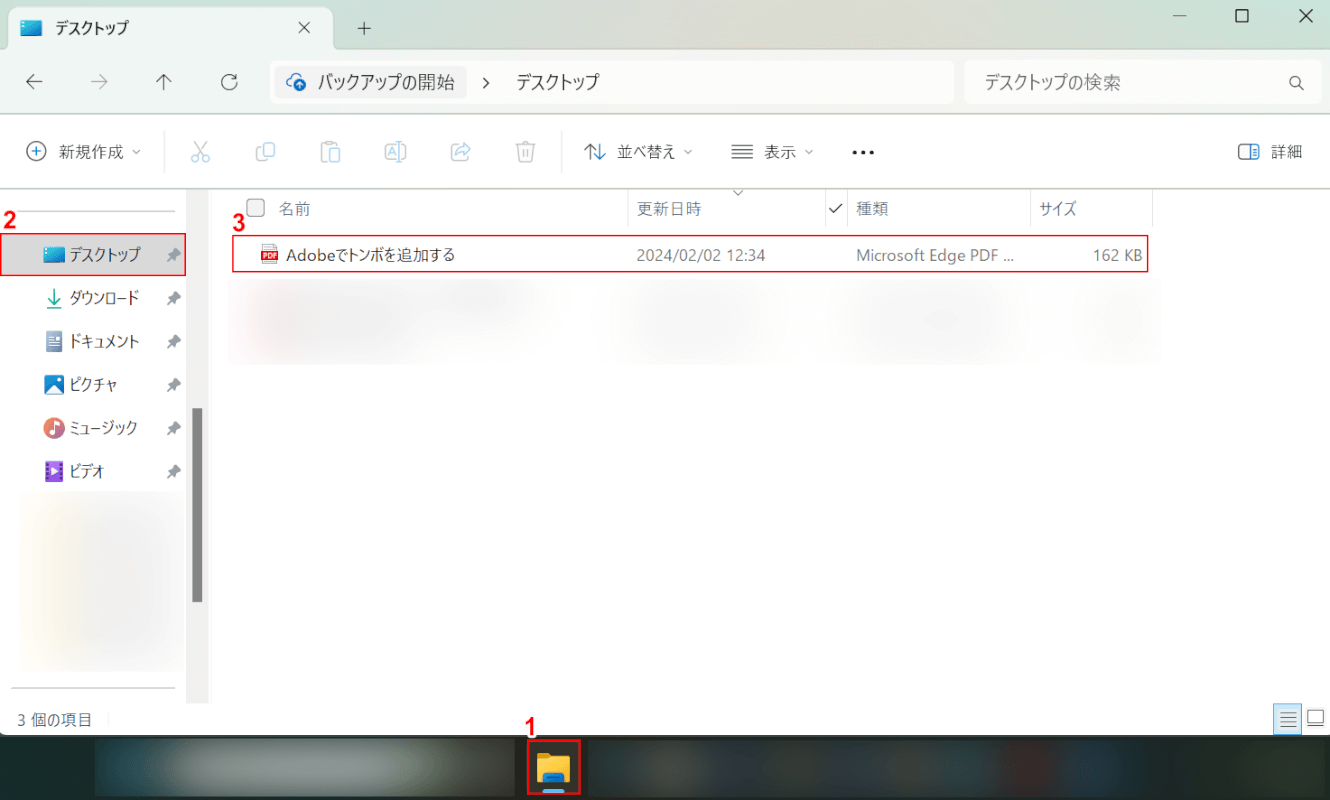Refresh the current folder view
The image size is (1330, 800).
[229, 82]
